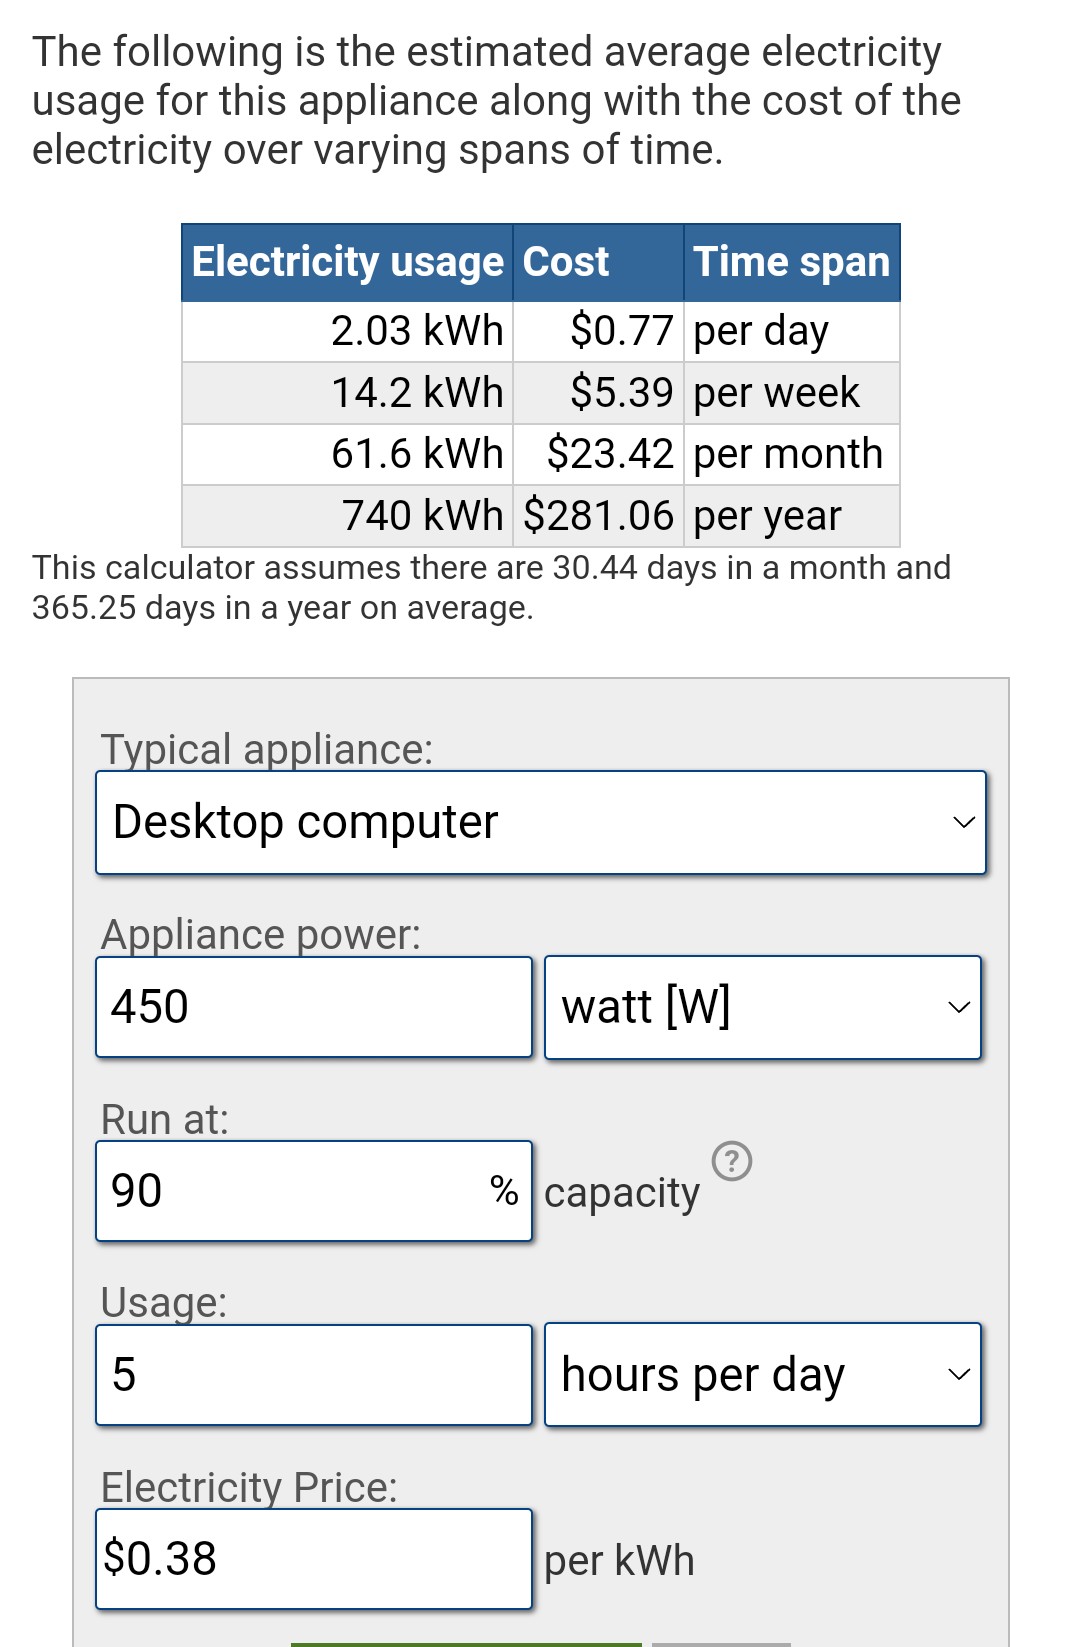
Task: Click the Electricity usage column header
Action: pos(347,262)
